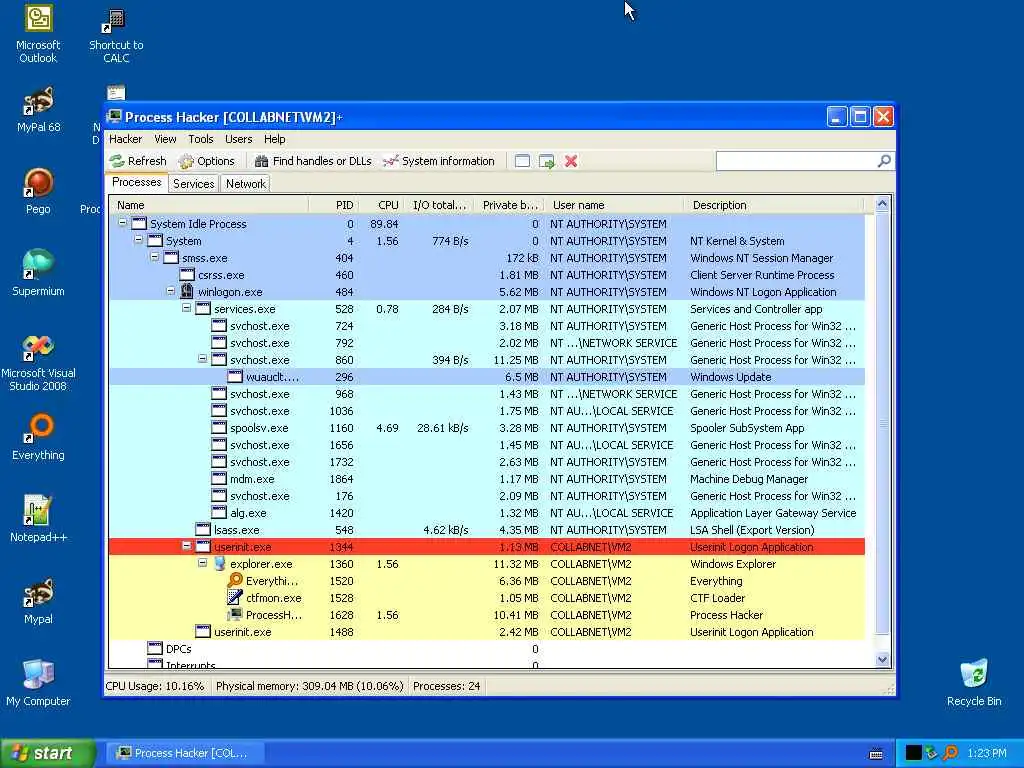The image size is (1024, 768).
Task: Select the Processes tab
Action: click(136, 182)
